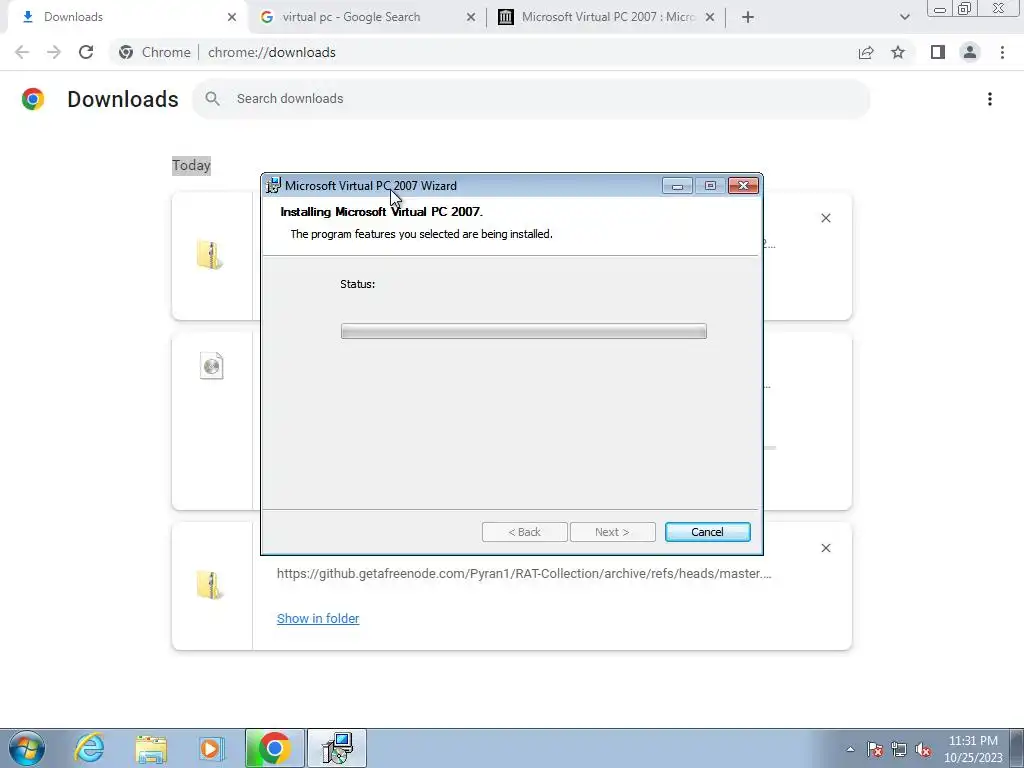The height and width of the screenshot is (768, 1024).
Task: Switch to the virtual pc Google Search tab
Action: coord(367,17)
